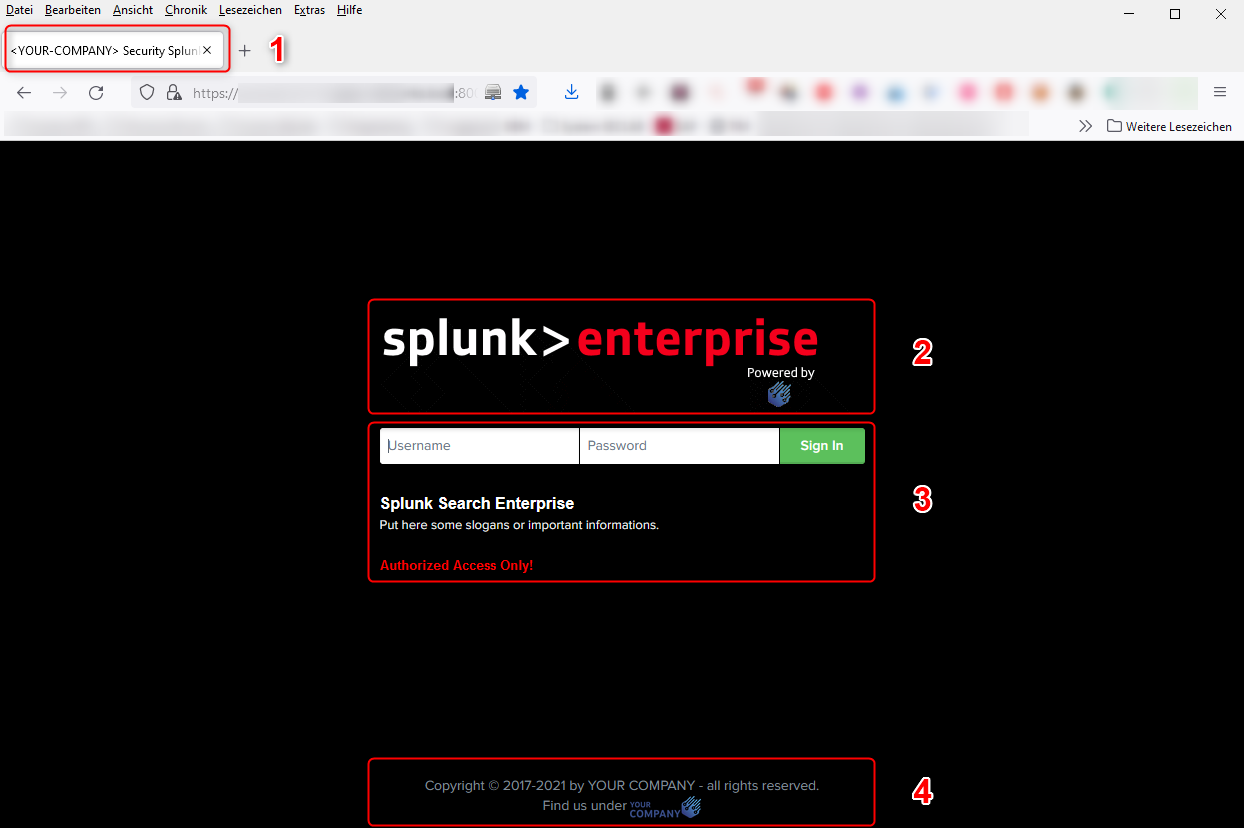
Task: Reload the current page
Action: pyautogui.click(x=96, y=93)
